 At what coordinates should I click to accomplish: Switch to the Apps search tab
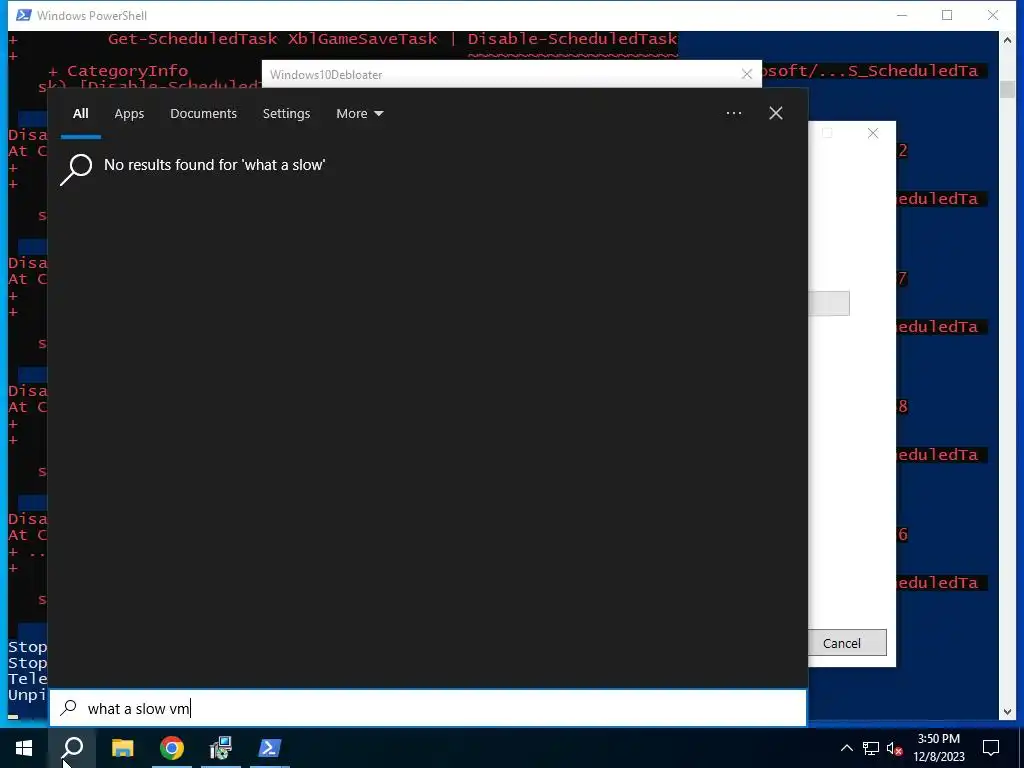click(x=129, y=114)
